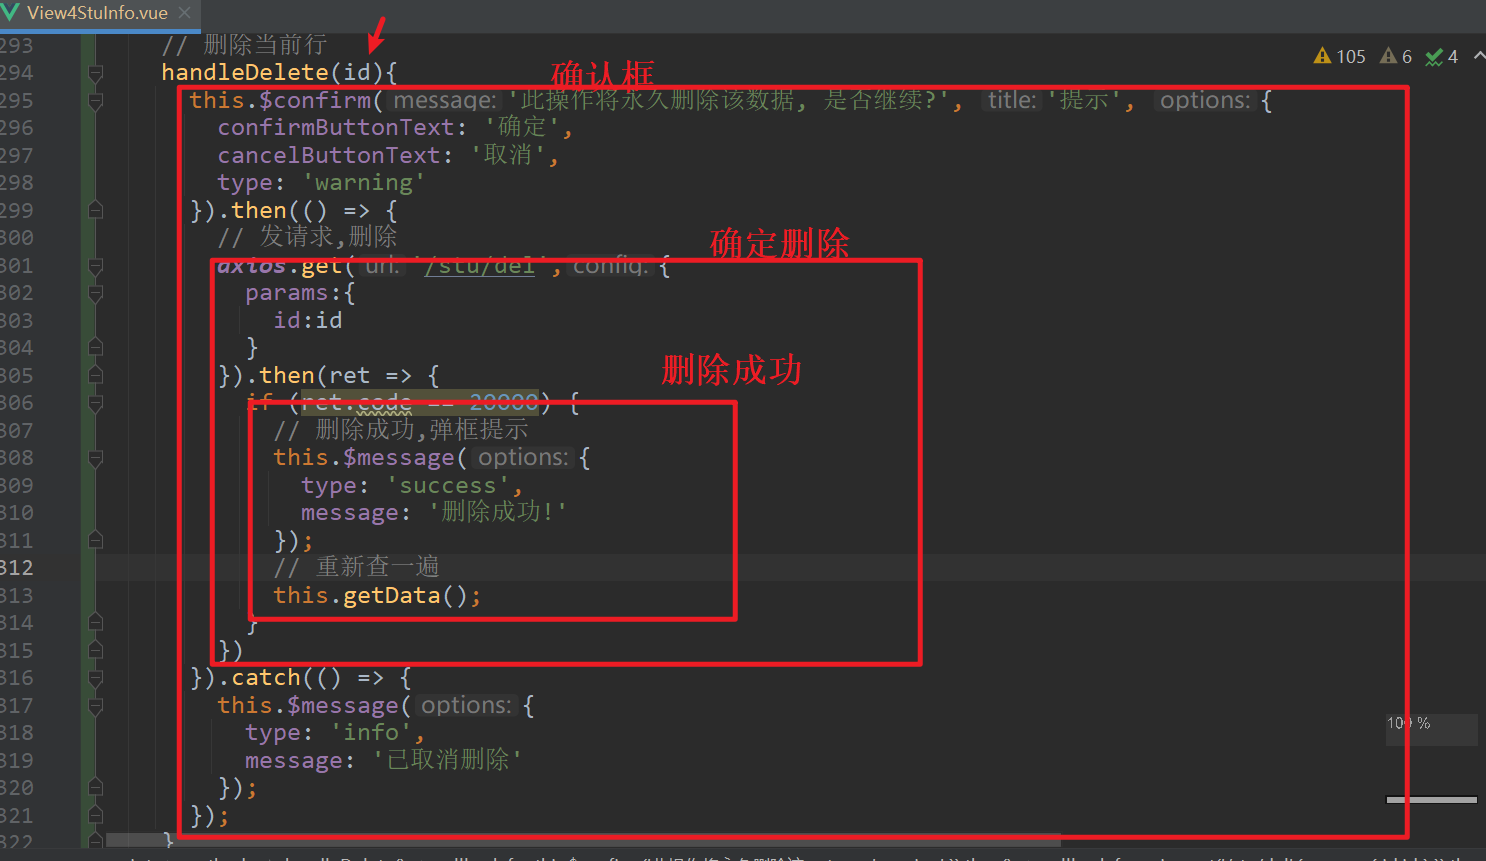Click the green typo checkmark showing 4
The height and width of the screenshot is (861, 1486).
(1442, 57)
